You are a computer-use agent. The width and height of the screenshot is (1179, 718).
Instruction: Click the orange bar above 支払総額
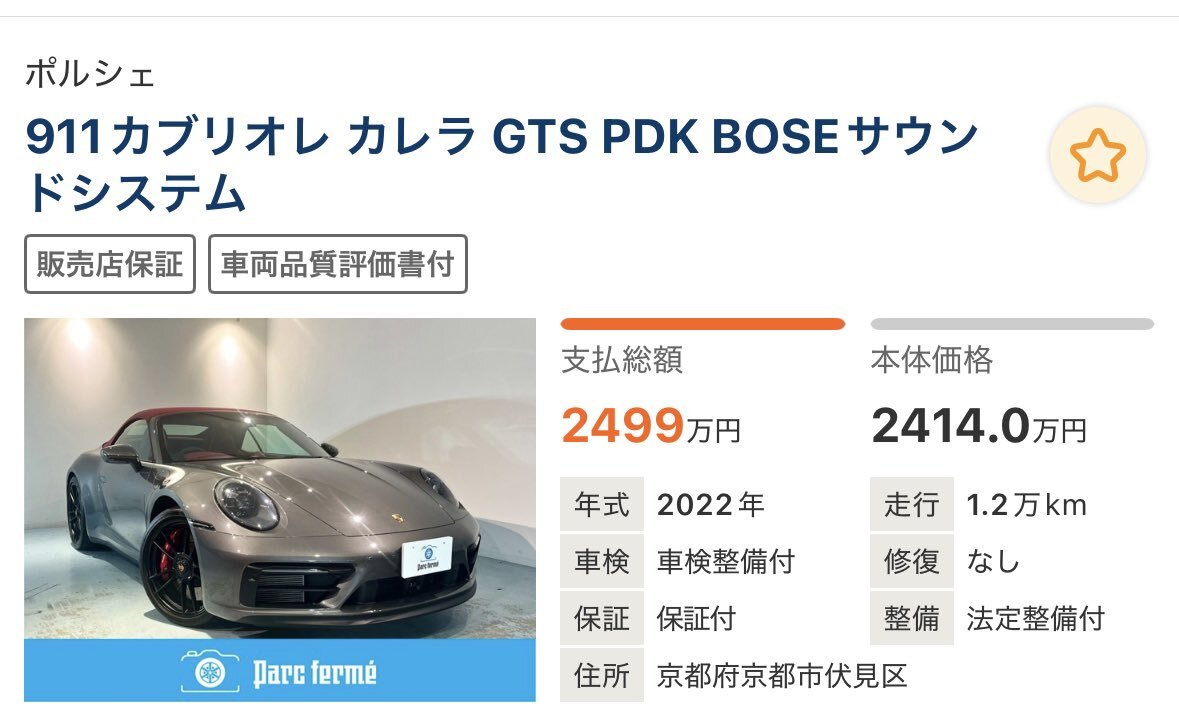(703, 324)
